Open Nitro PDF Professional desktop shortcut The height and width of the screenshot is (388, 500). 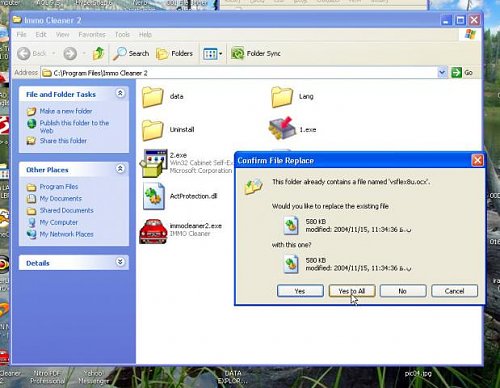(47, 377)
